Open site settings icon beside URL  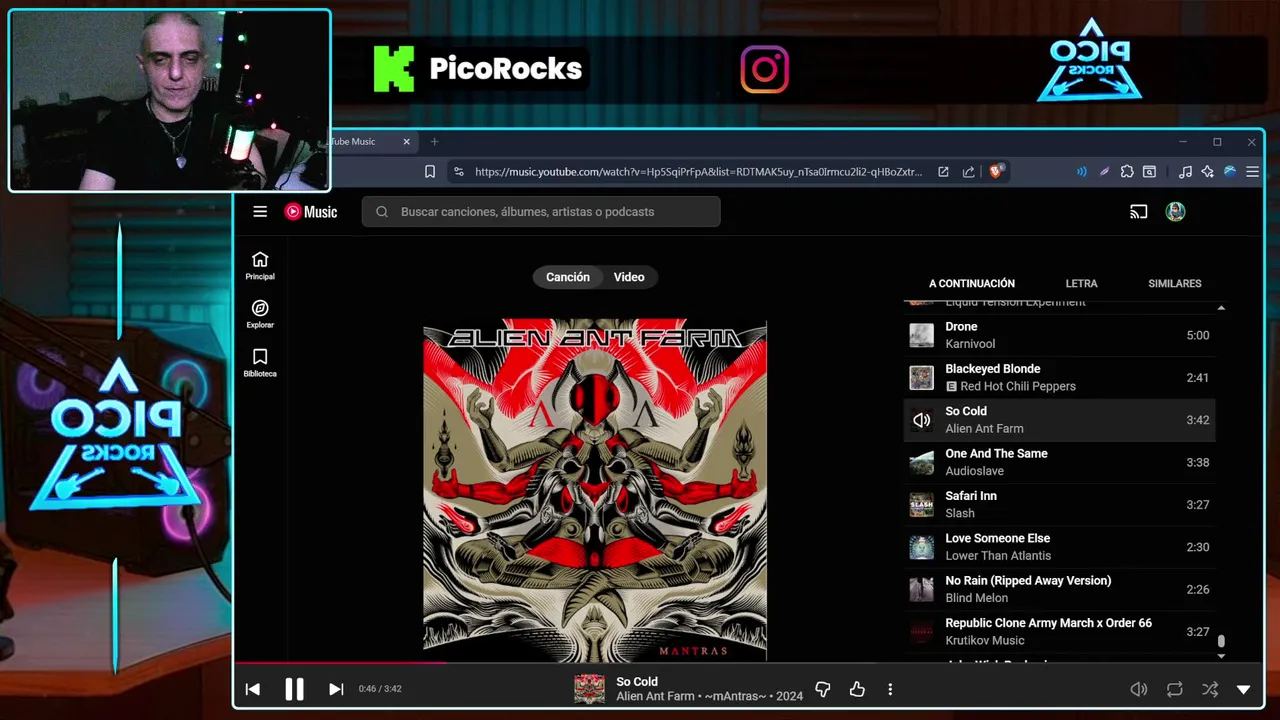(x=459, y=172)
